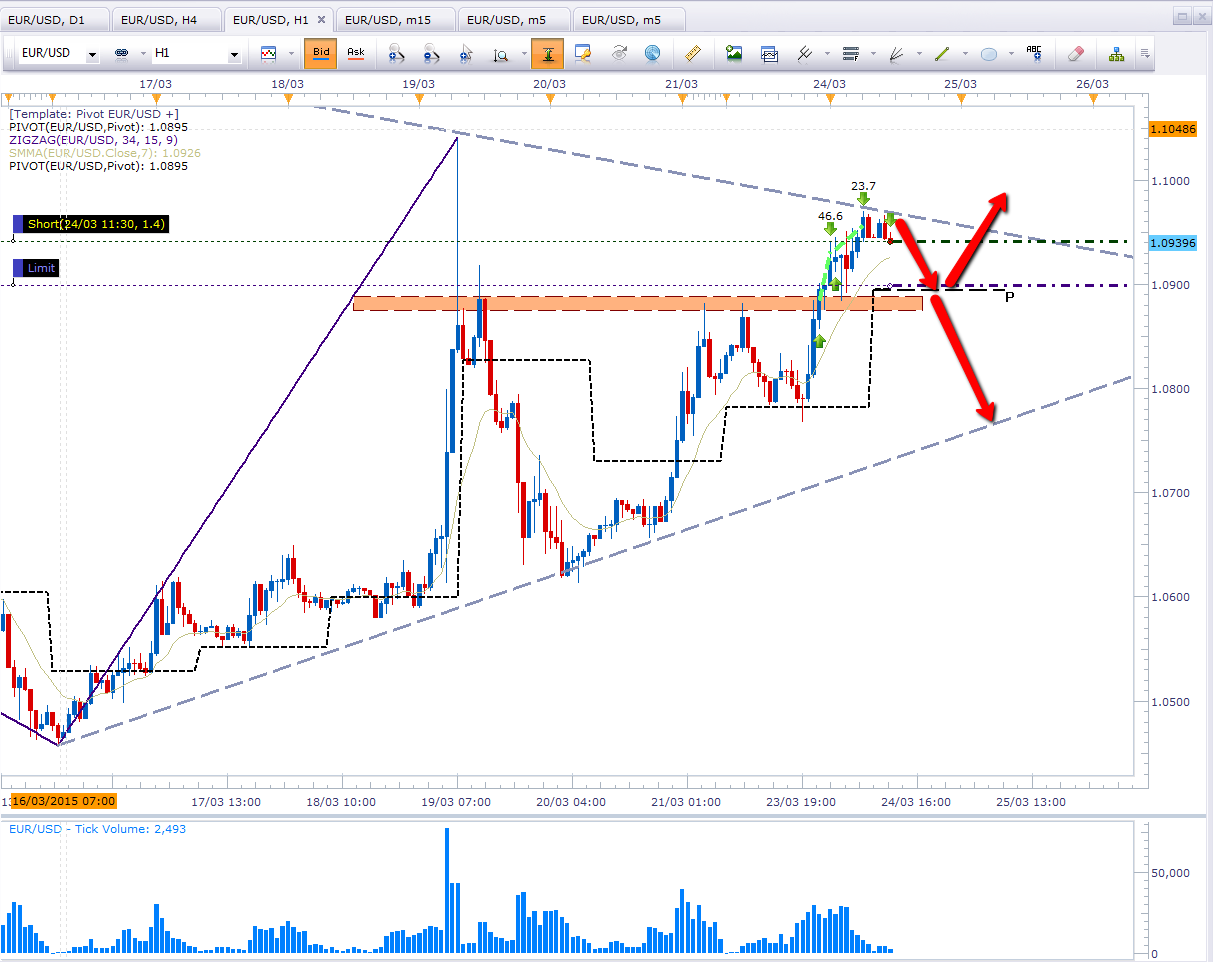Viewport: 1213px width, 962px height.
Task: Open the ABC text label tool
Action: tap(1035, 52)
